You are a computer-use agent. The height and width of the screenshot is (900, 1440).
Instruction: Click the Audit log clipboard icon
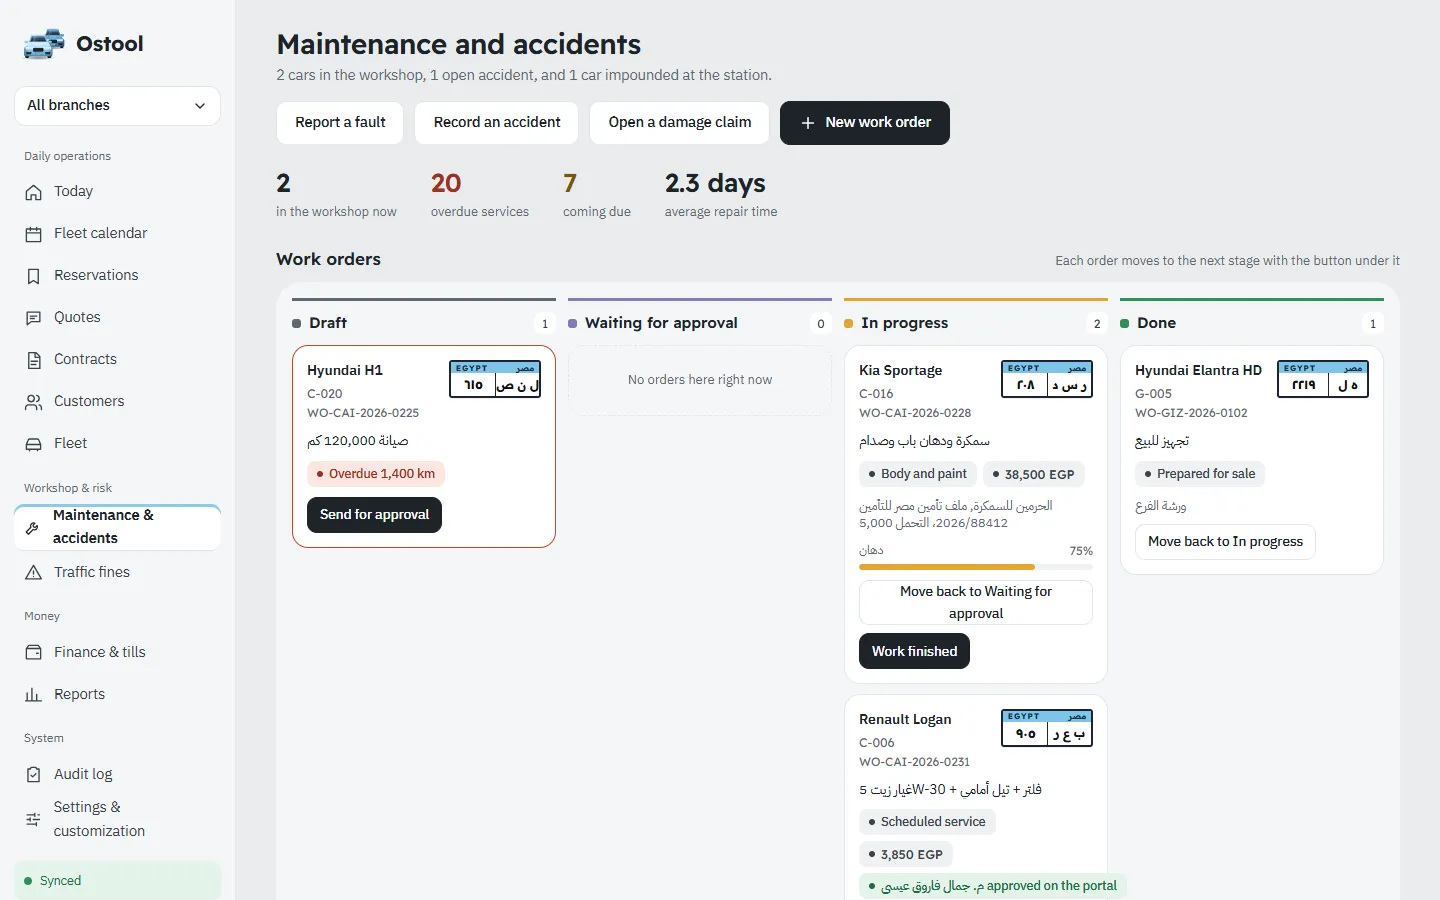pyautogui.click(x=34, y=775)
